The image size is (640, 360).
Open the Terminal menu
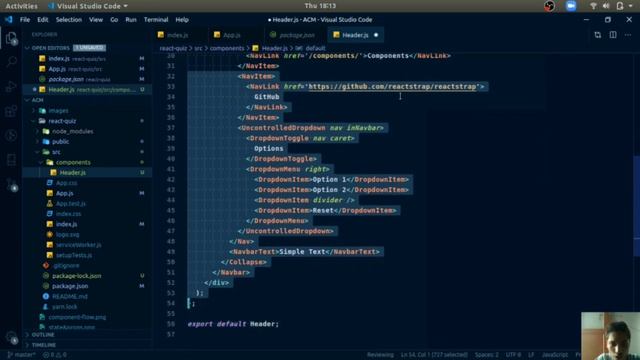[156, 20]
